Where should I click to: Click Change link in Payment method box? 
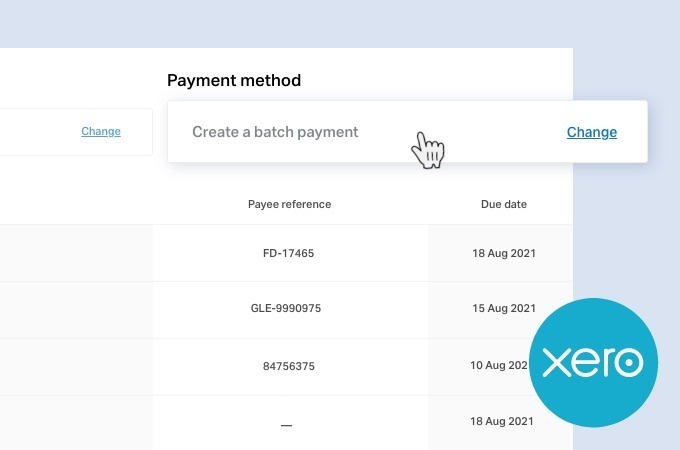click(x=592, y=132)
